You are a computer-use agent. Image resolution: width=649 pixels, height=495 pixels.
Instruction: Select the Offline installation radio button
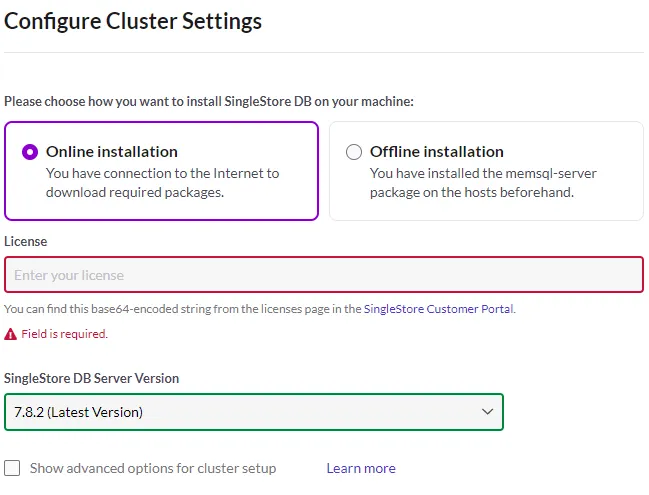click(354, 152)
